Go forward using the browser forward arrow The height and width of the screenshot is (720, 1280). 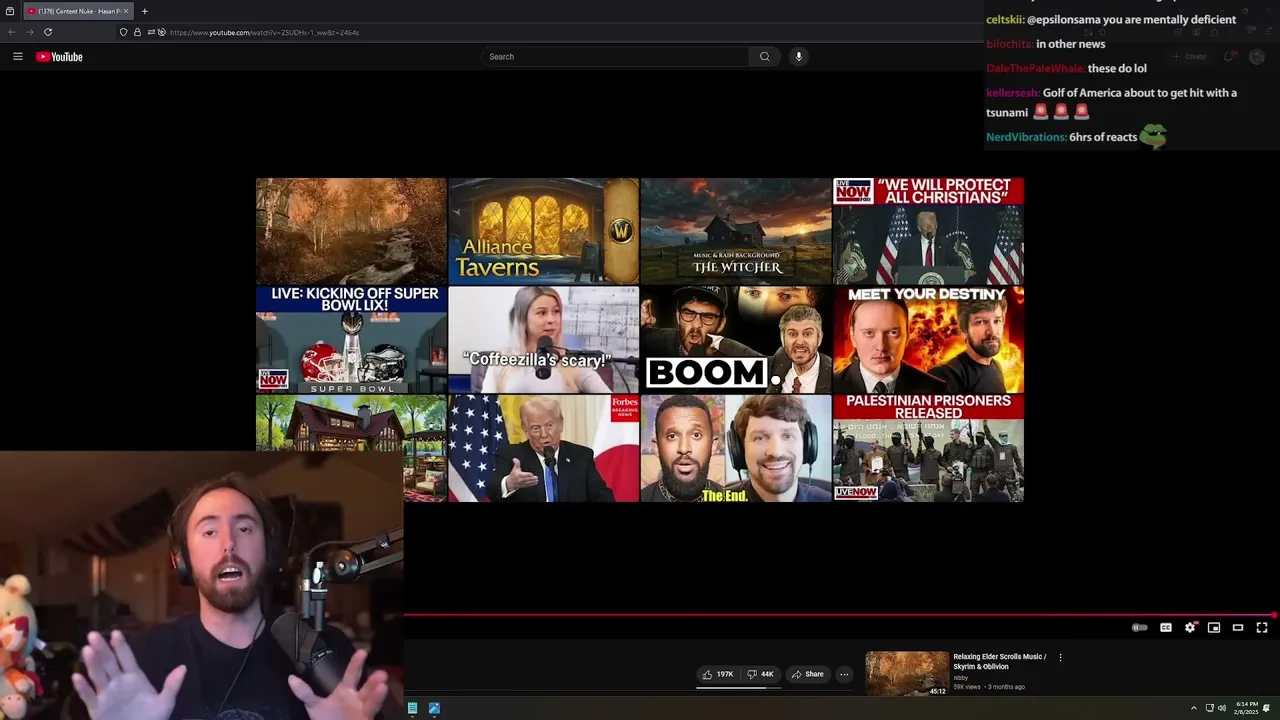(29, 32)
